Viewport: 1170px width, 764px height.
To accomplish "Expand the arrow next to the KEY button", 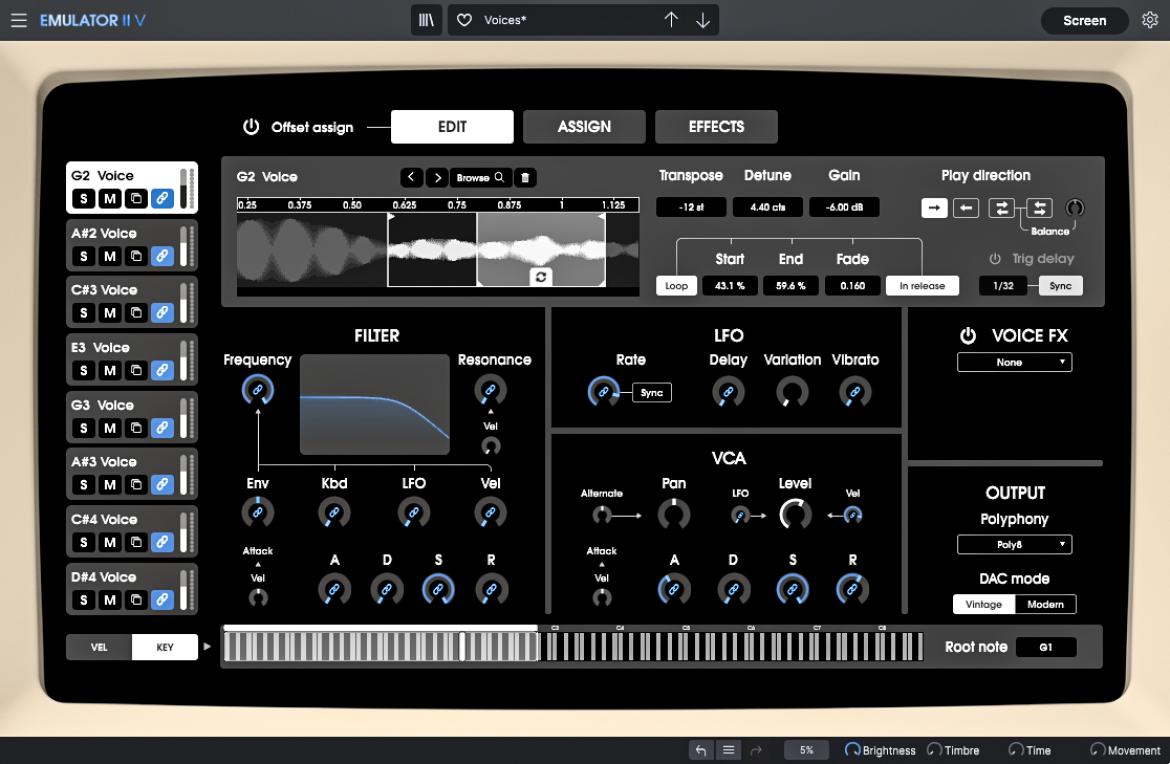I will (207, 647).
